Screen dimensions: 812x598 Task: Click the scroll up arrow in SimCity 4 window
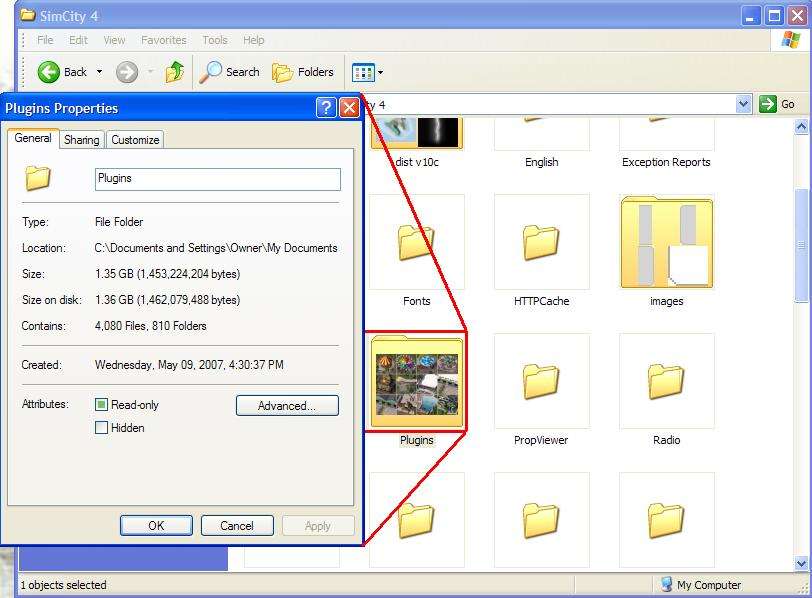coord(801,127)
